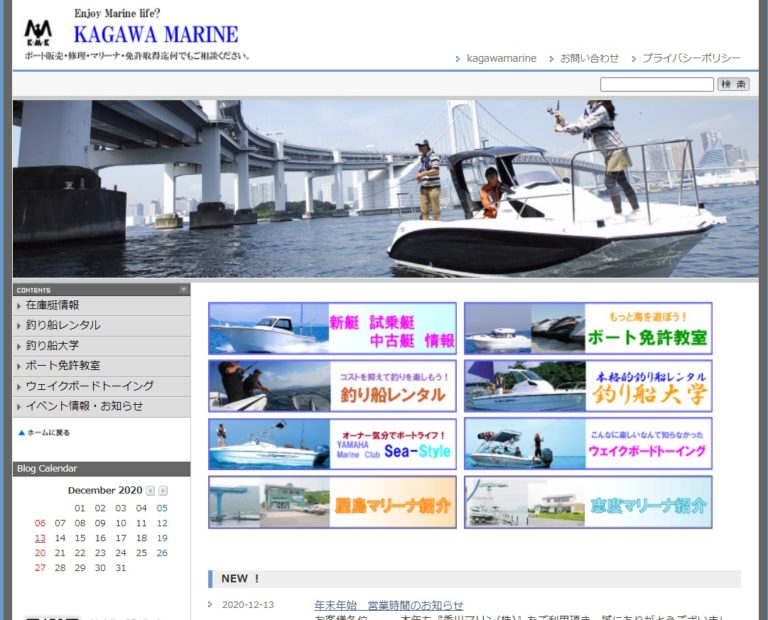
Task: Open イベント情報・お知らせ menu item
Action: [101, 406]
